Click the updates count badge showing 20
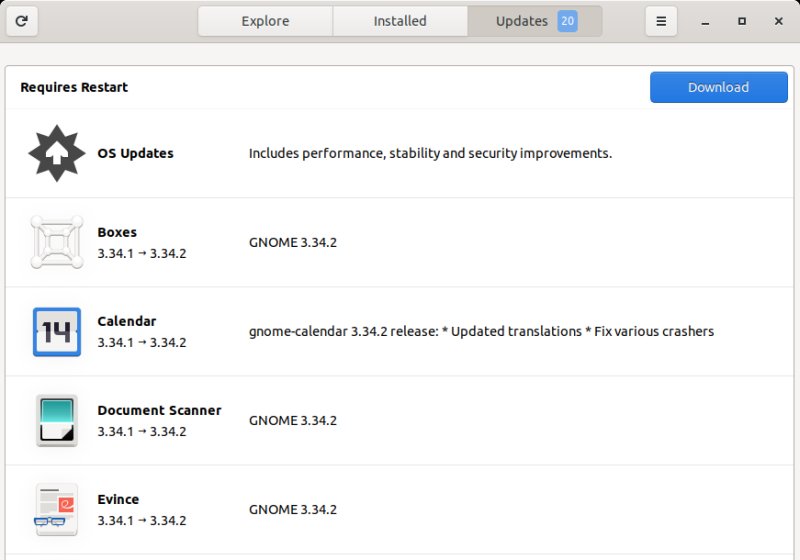Image resolution: width=800 pixels, height=560 pixels. [567, 21]
